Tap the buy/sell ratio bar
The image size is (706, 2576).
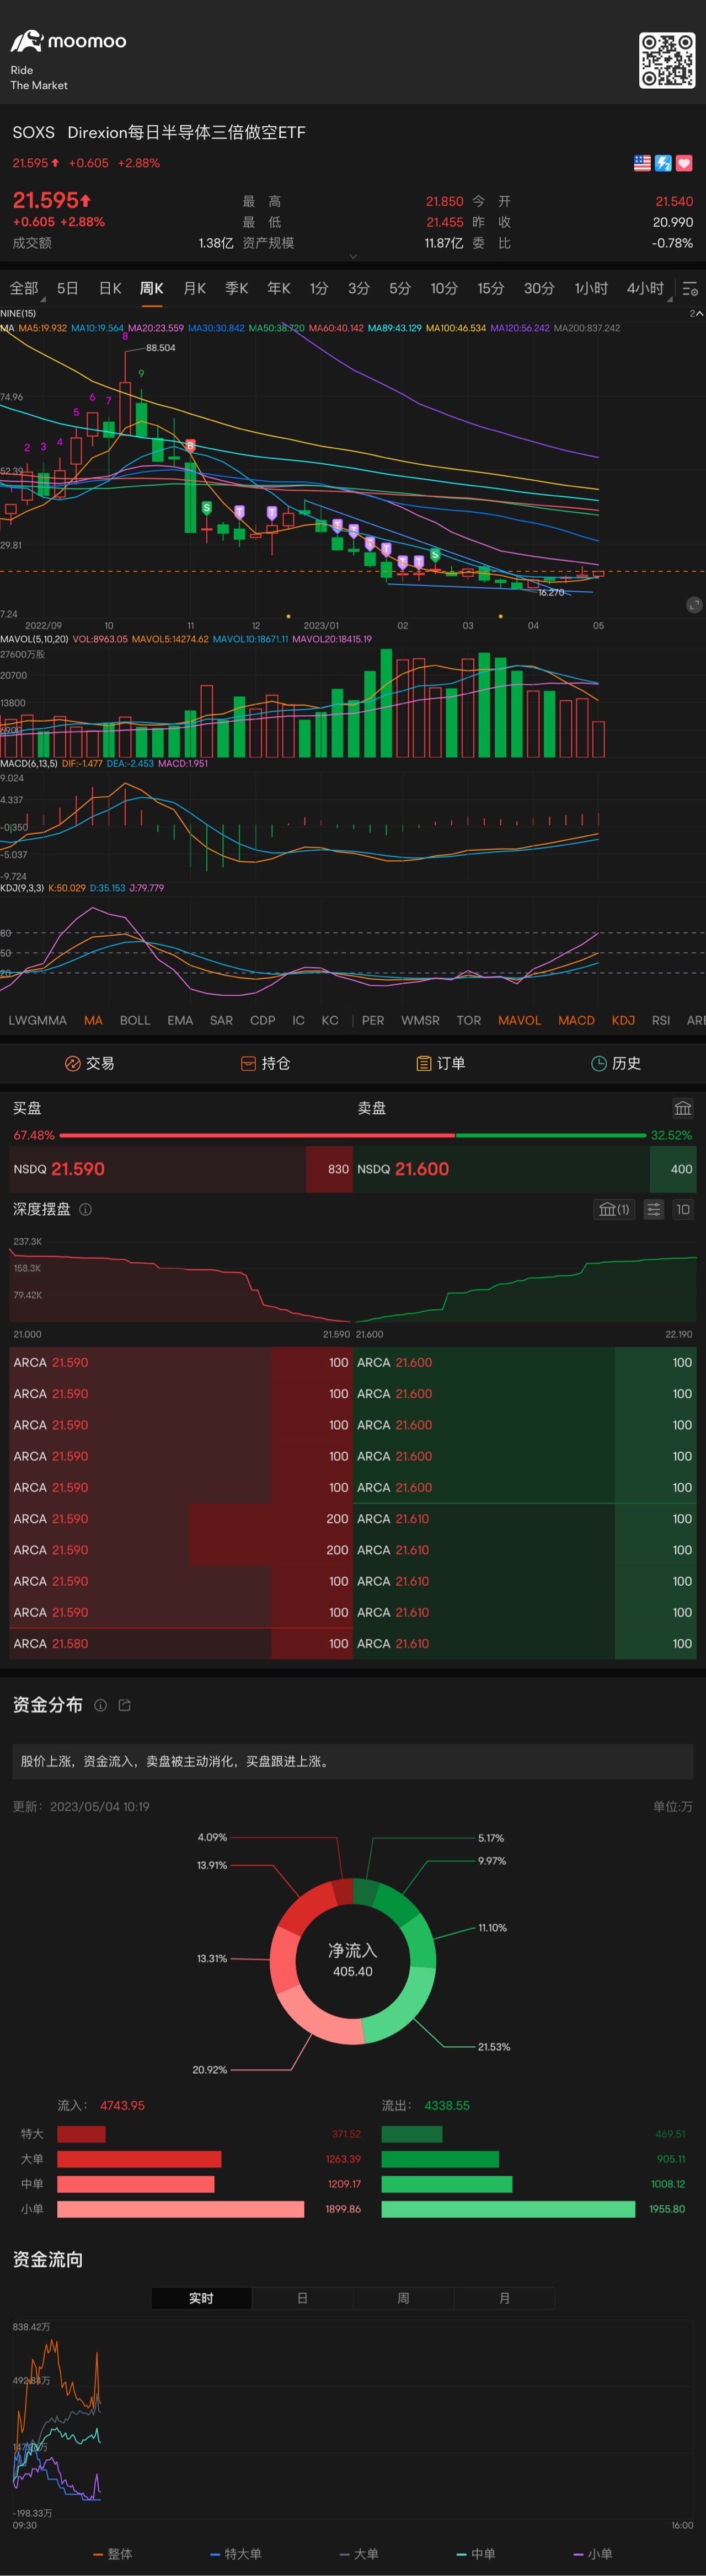(353, 1135)
